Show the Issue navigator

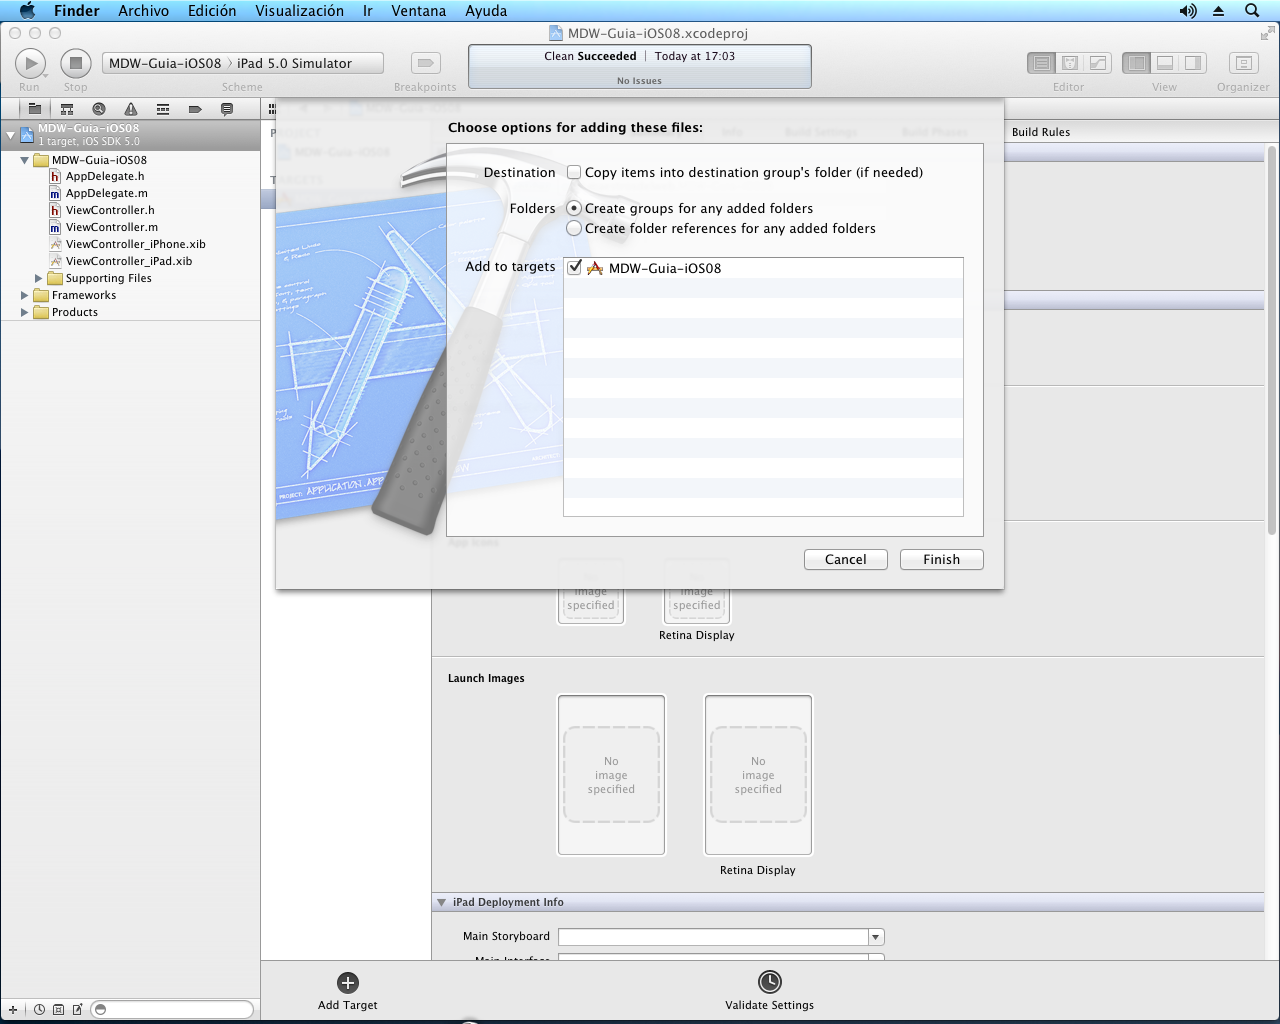[x=131, y=109]
